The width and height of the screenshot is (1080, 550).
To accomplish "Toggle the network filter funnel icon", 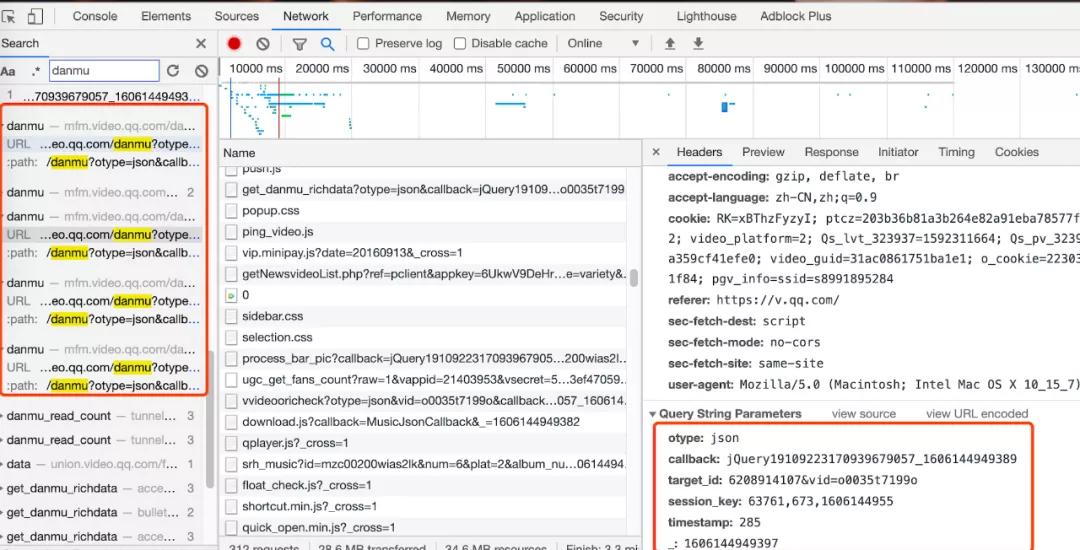I will click(x=299, y=44).
